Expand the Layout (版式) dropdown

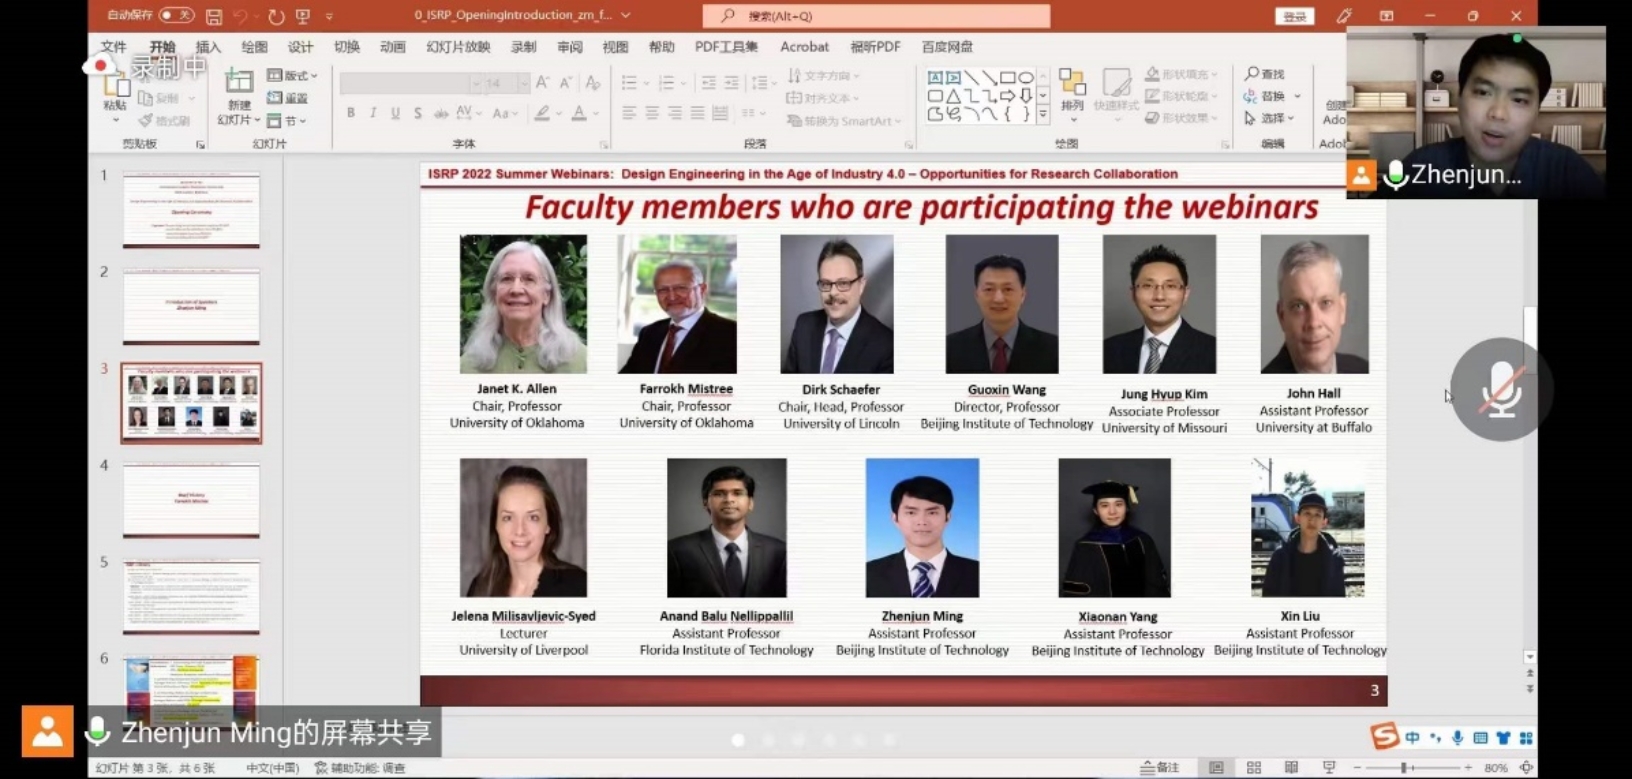coord(294,75)
